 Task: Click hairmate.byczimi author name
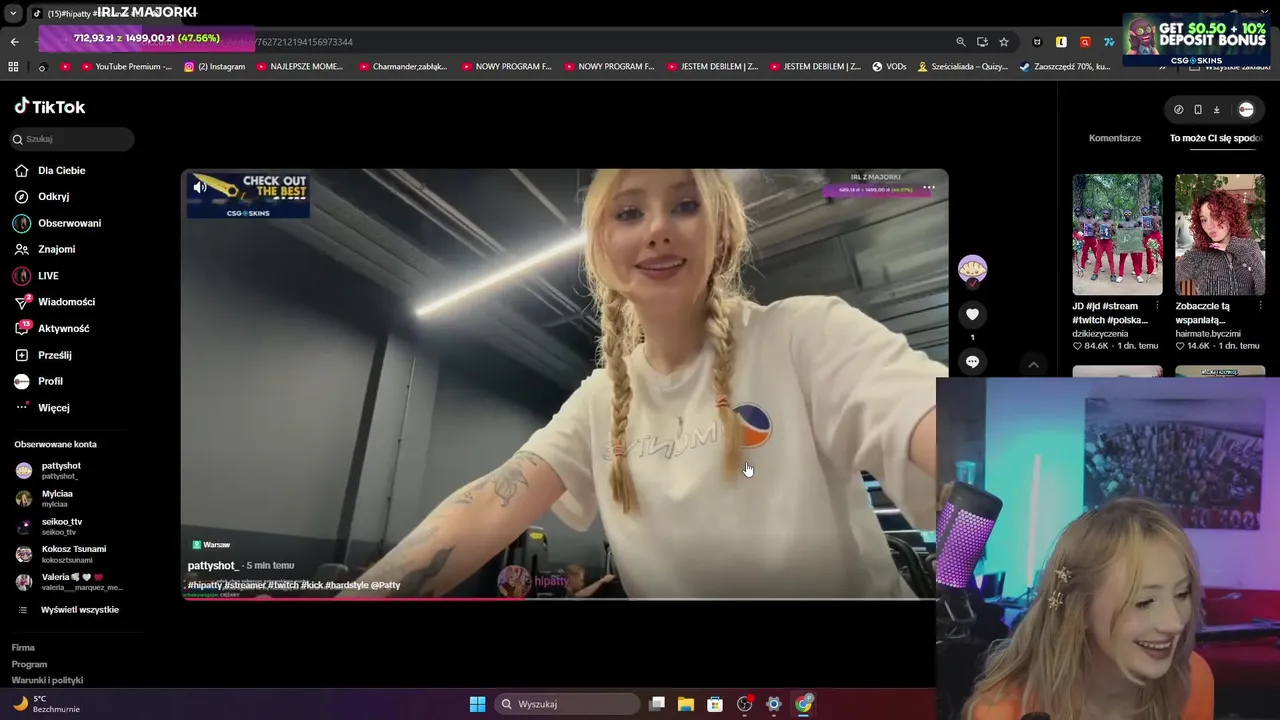tap(1207, 334)
